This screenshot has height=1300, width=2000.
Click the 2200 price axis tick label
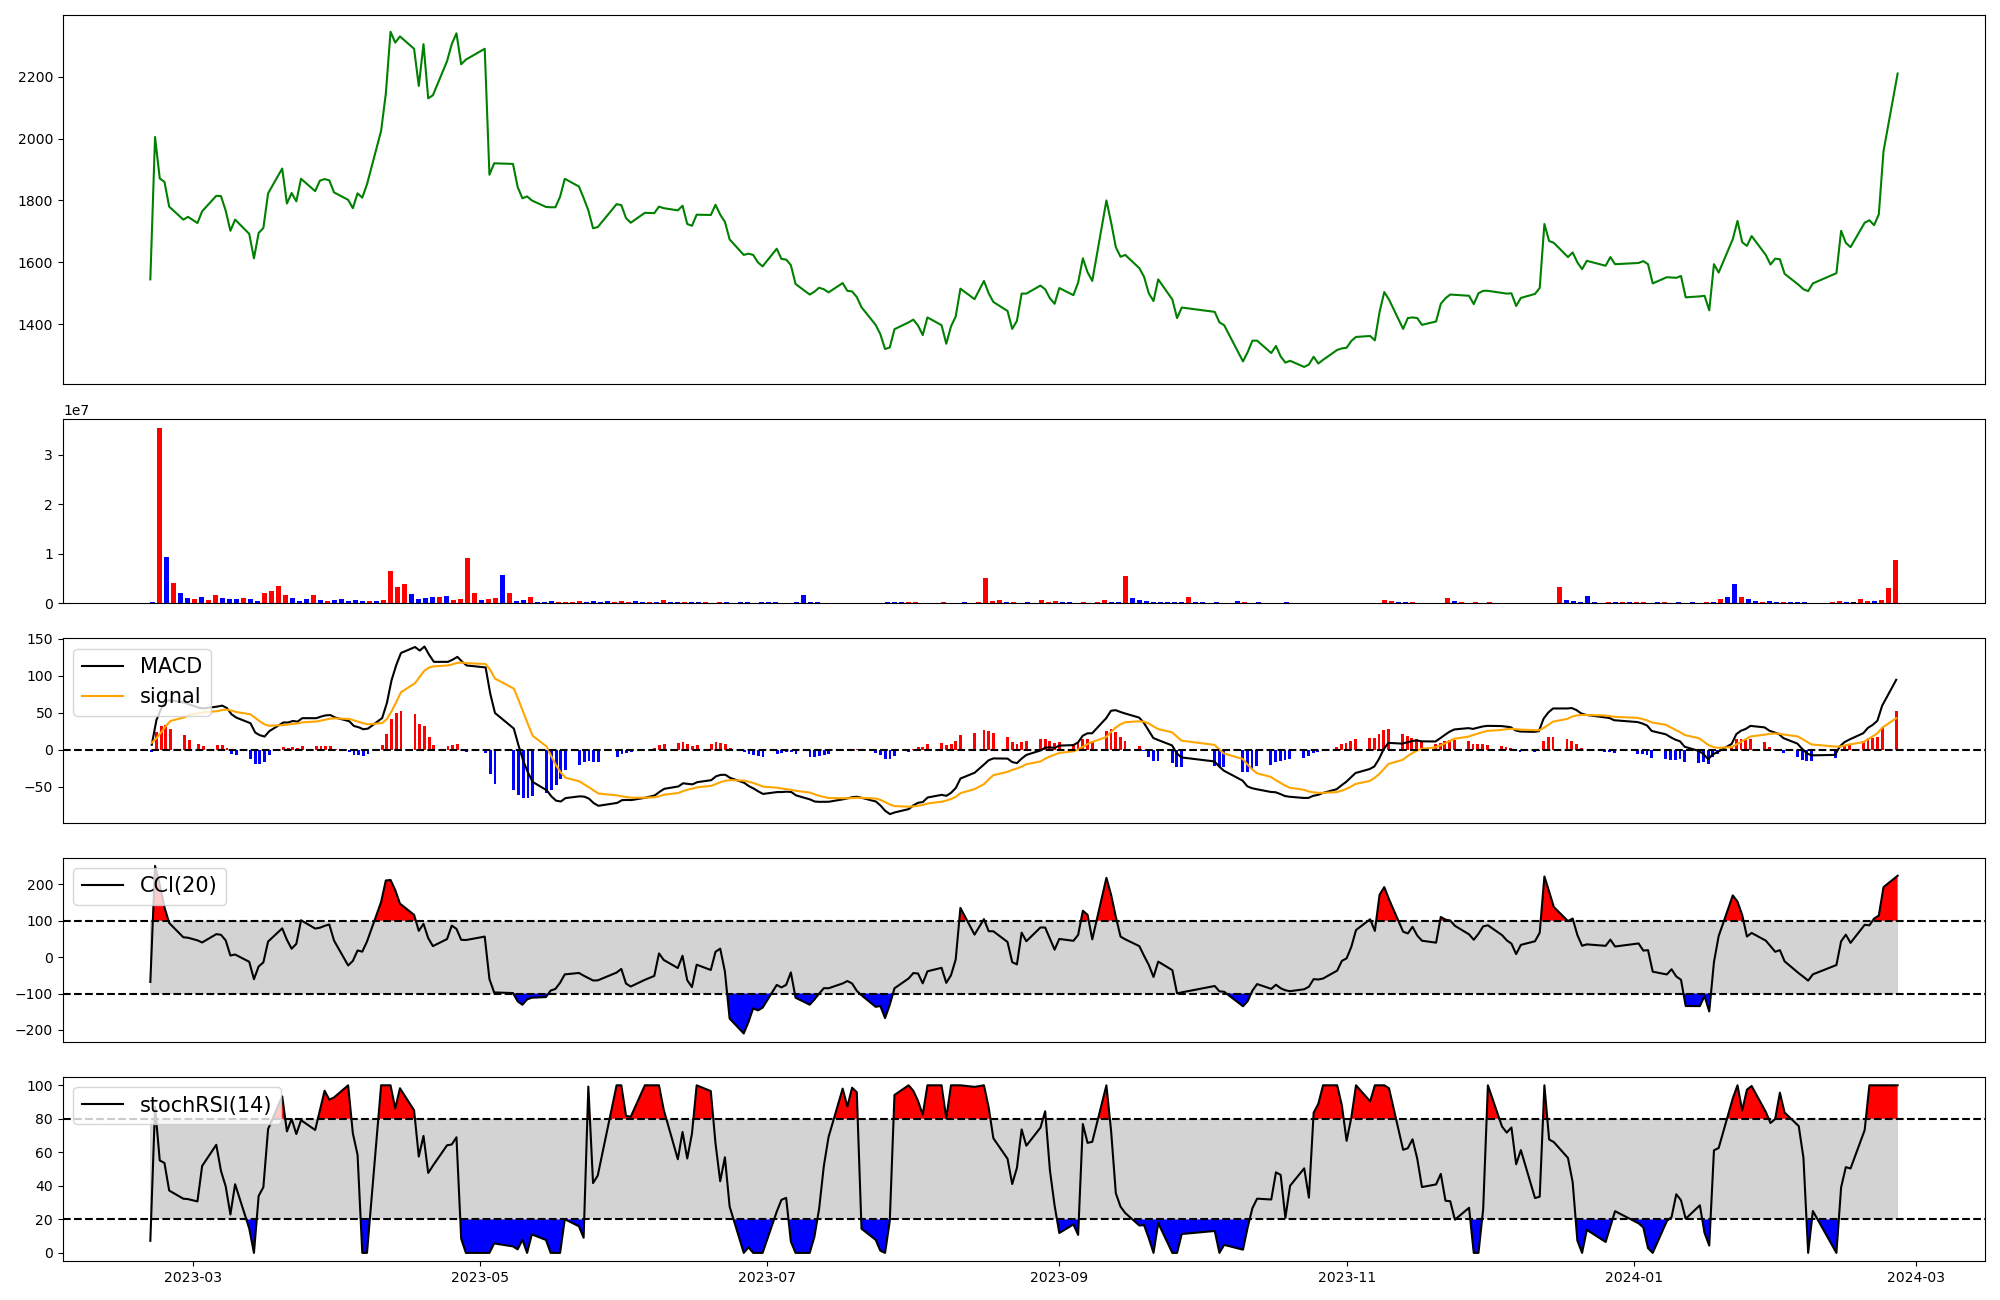35,77
